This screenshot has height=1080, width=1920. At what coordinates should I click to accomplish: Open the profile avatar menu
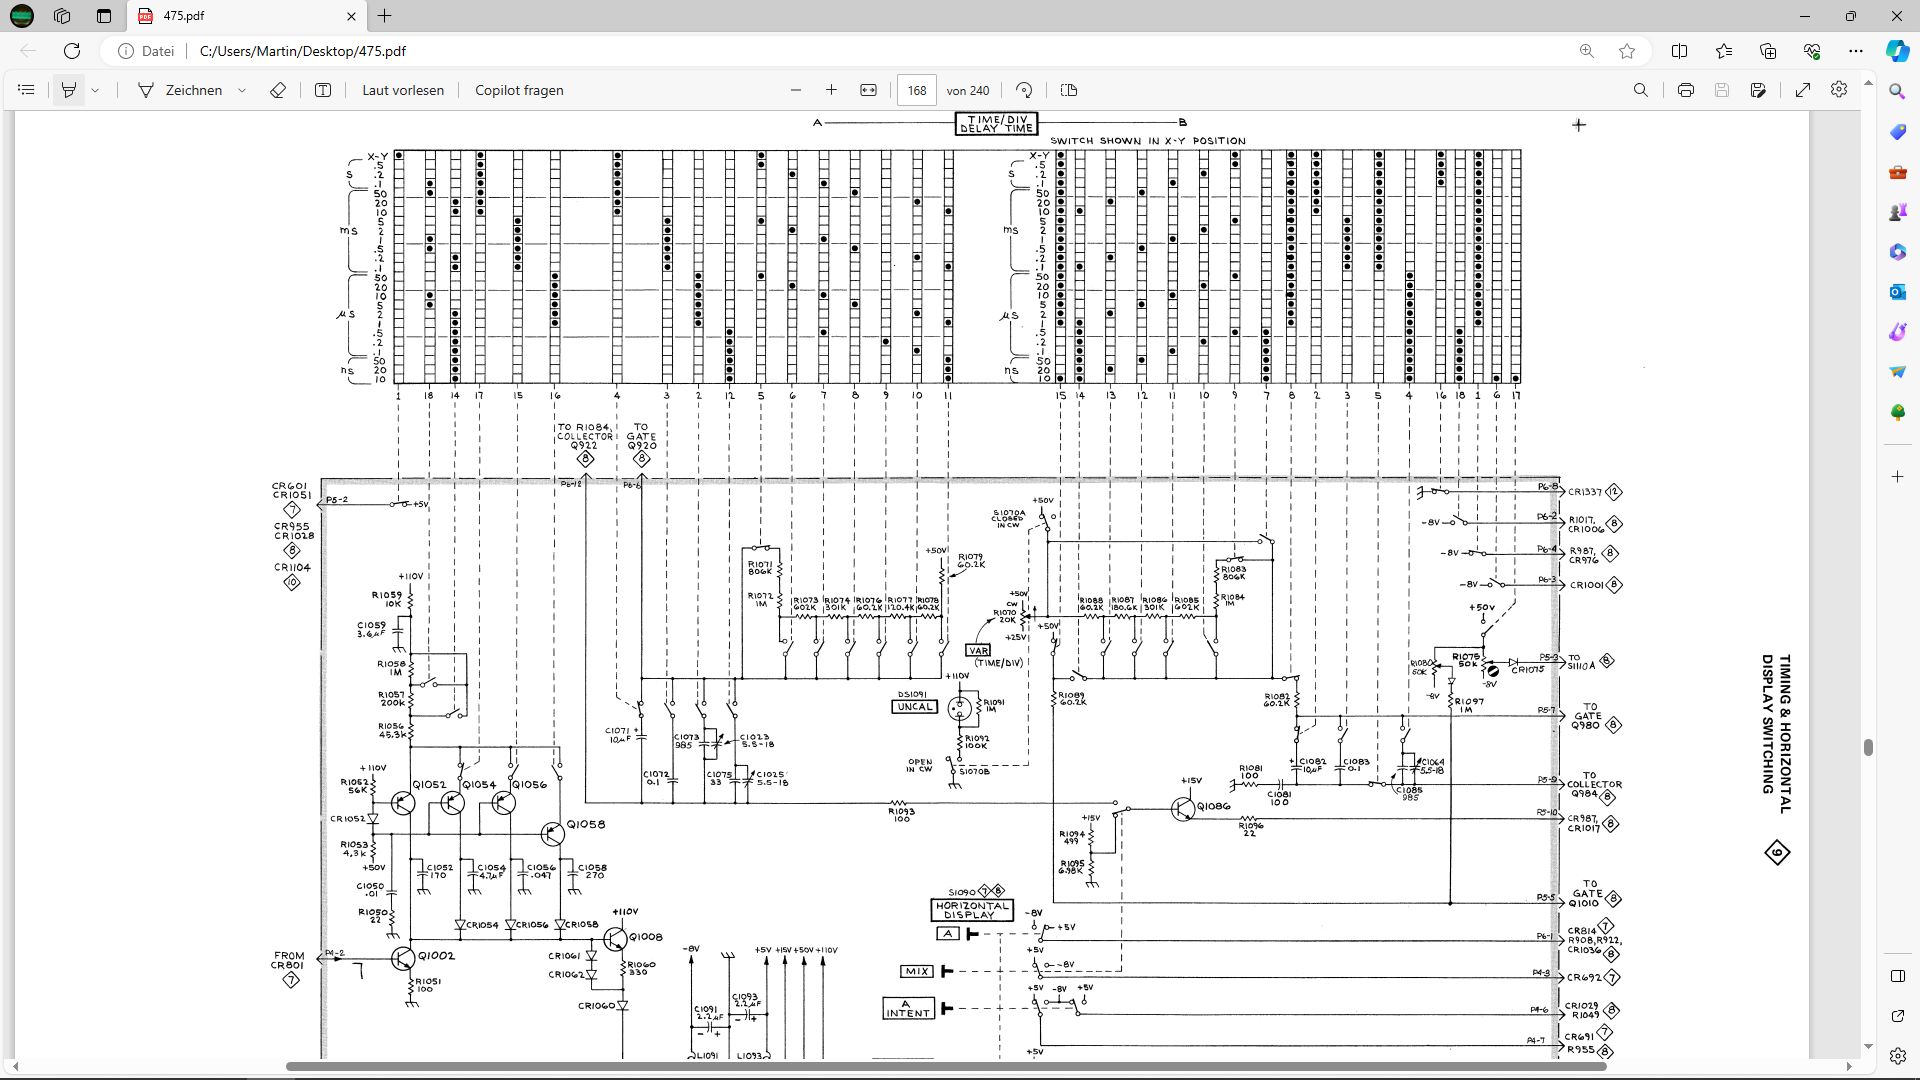coord(22,16)
